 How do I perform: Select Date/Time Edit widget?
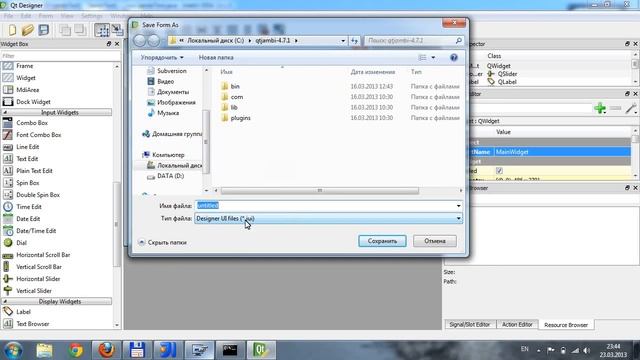[x=36, y=231]
